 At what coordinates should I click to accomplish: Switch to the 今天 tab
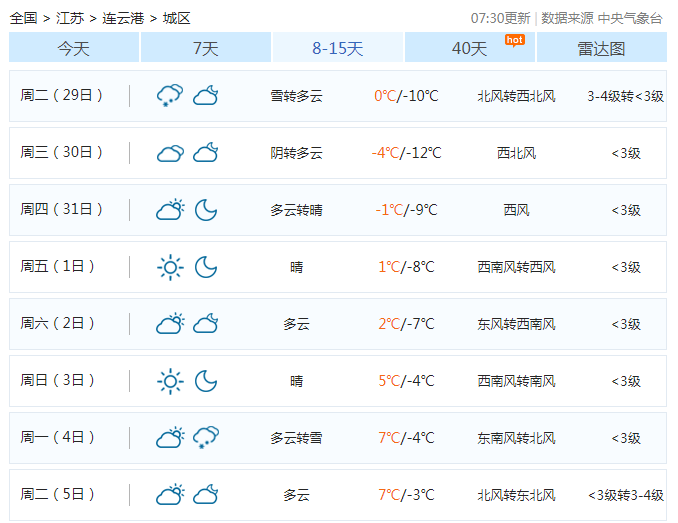tap(74, 48)
